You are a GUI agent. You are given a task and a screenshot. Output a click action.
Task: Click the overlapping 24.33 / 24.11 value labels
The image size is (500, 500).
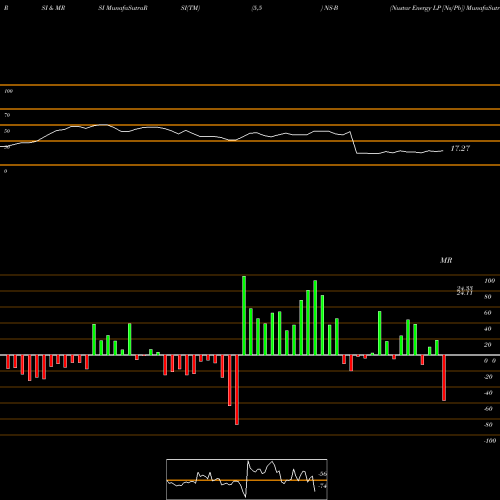465,291
